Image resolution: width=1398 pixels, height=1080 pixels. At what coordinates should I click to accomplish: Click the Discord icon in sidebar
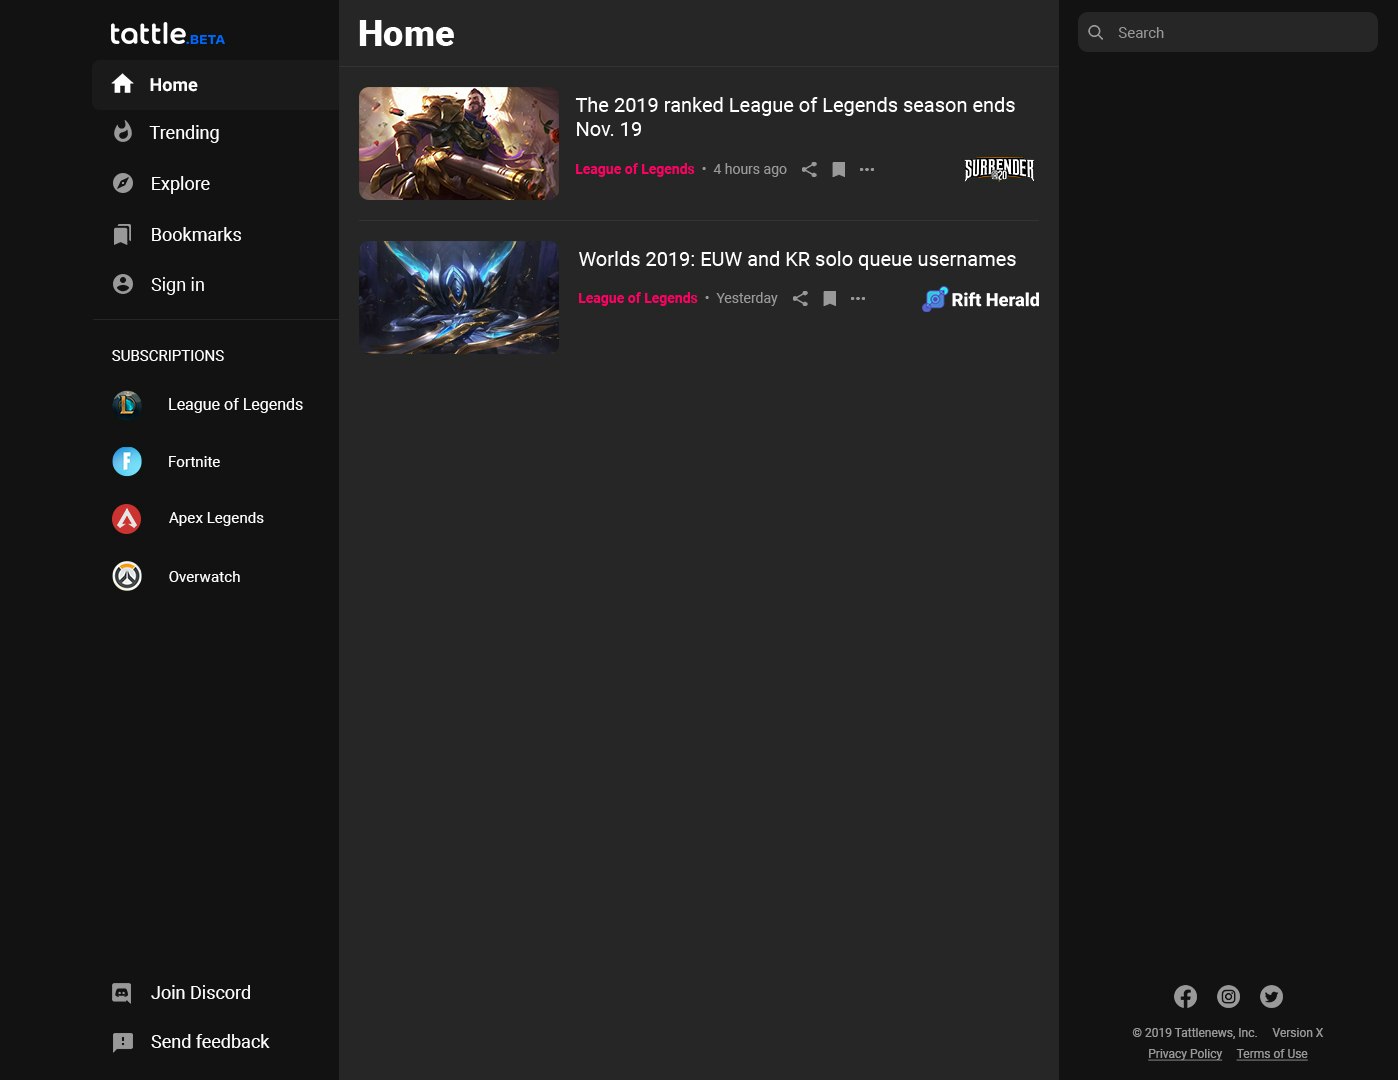click(x=122, y=993)
